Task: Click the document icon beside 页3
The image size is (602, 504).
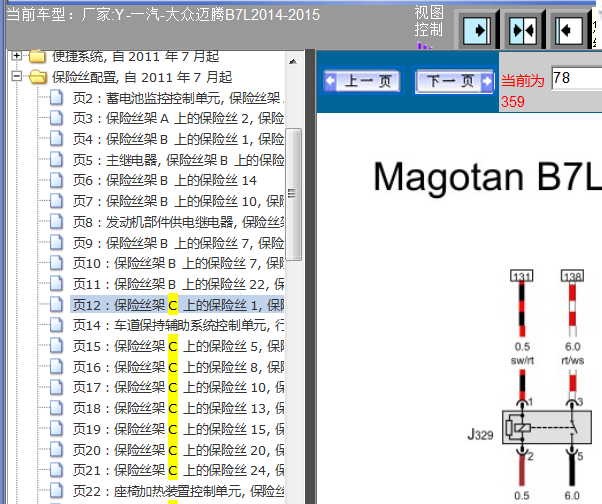Action: [56, 118]
